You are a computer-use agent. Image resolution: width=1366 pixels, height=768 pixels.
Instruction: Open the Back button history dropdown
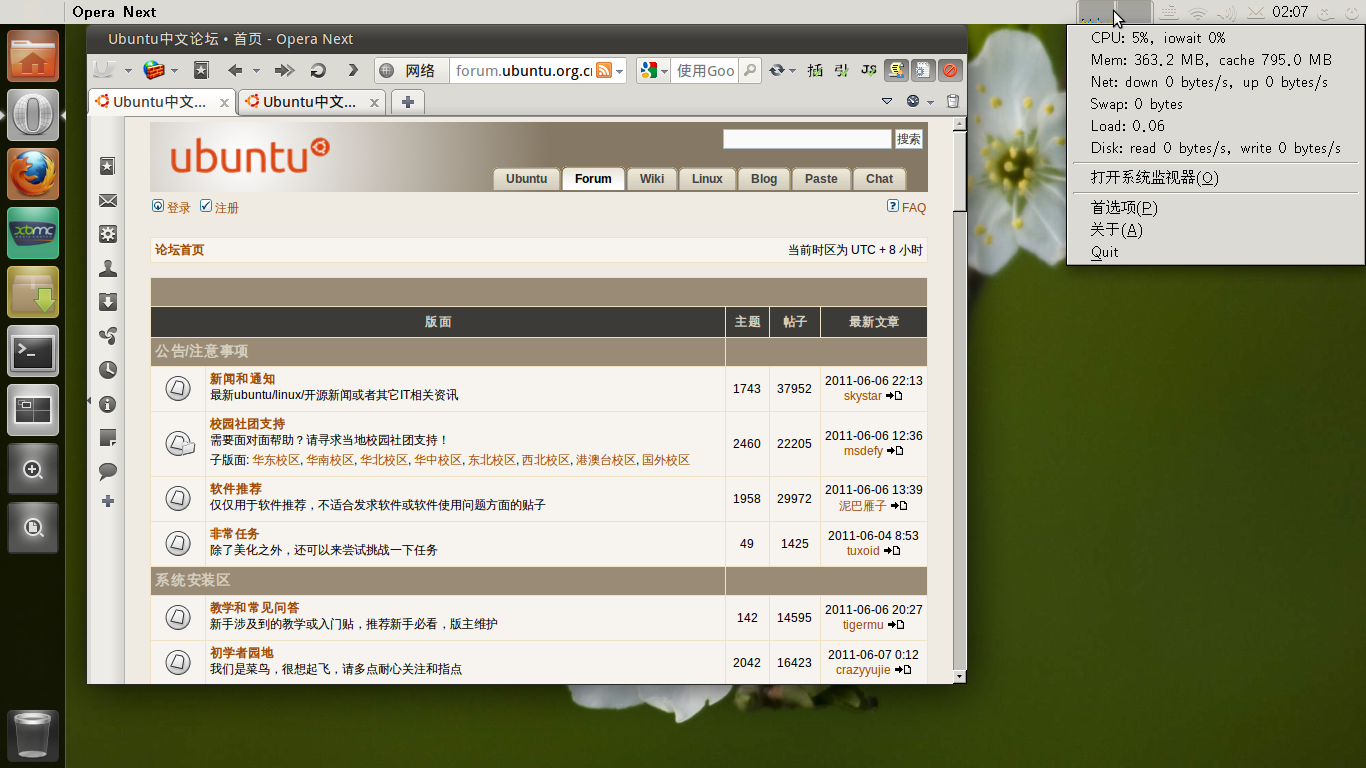pyautogui.click(x=256, y=71)
